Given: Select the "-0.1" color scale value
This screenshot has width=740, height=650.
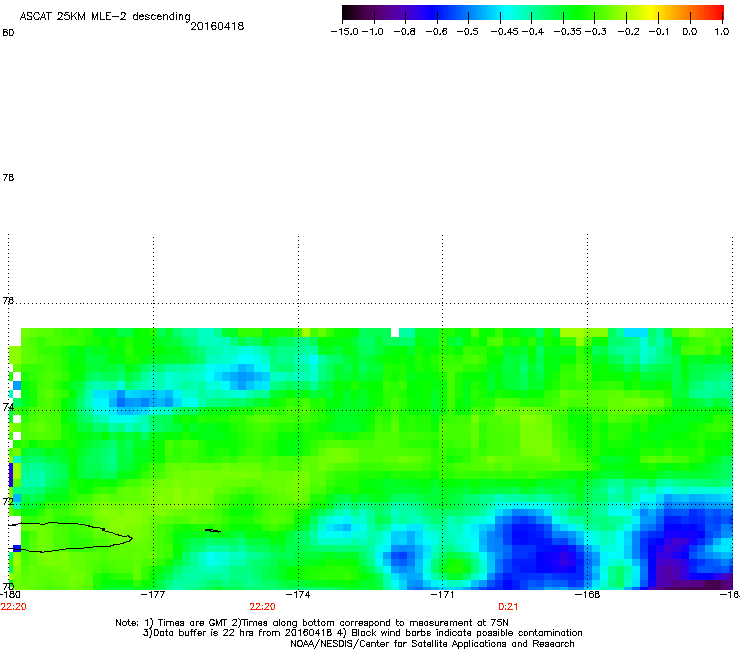Looking at the screenshot, I should coord(659,32).
